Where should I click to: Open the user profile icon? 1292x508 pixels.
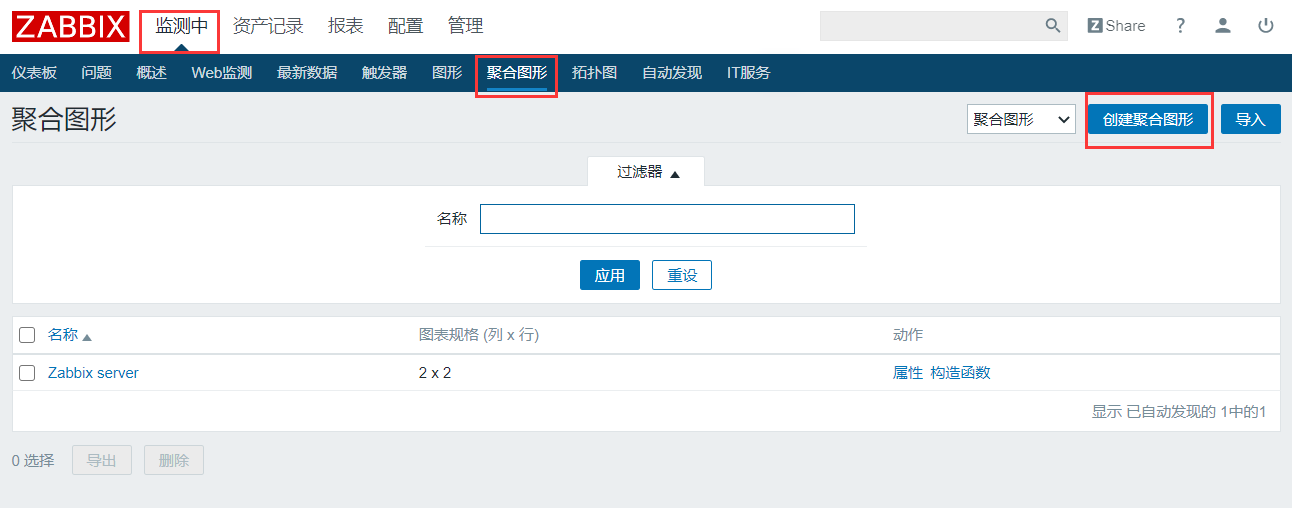click(1223, 26)
